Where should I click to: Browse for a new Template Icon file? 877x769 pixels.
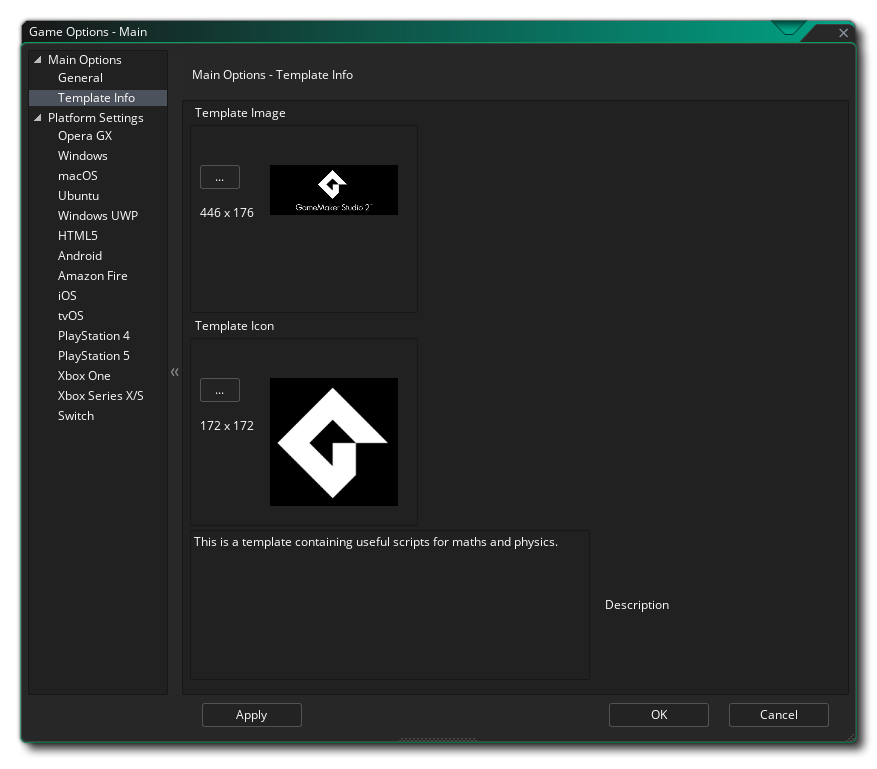220,390
